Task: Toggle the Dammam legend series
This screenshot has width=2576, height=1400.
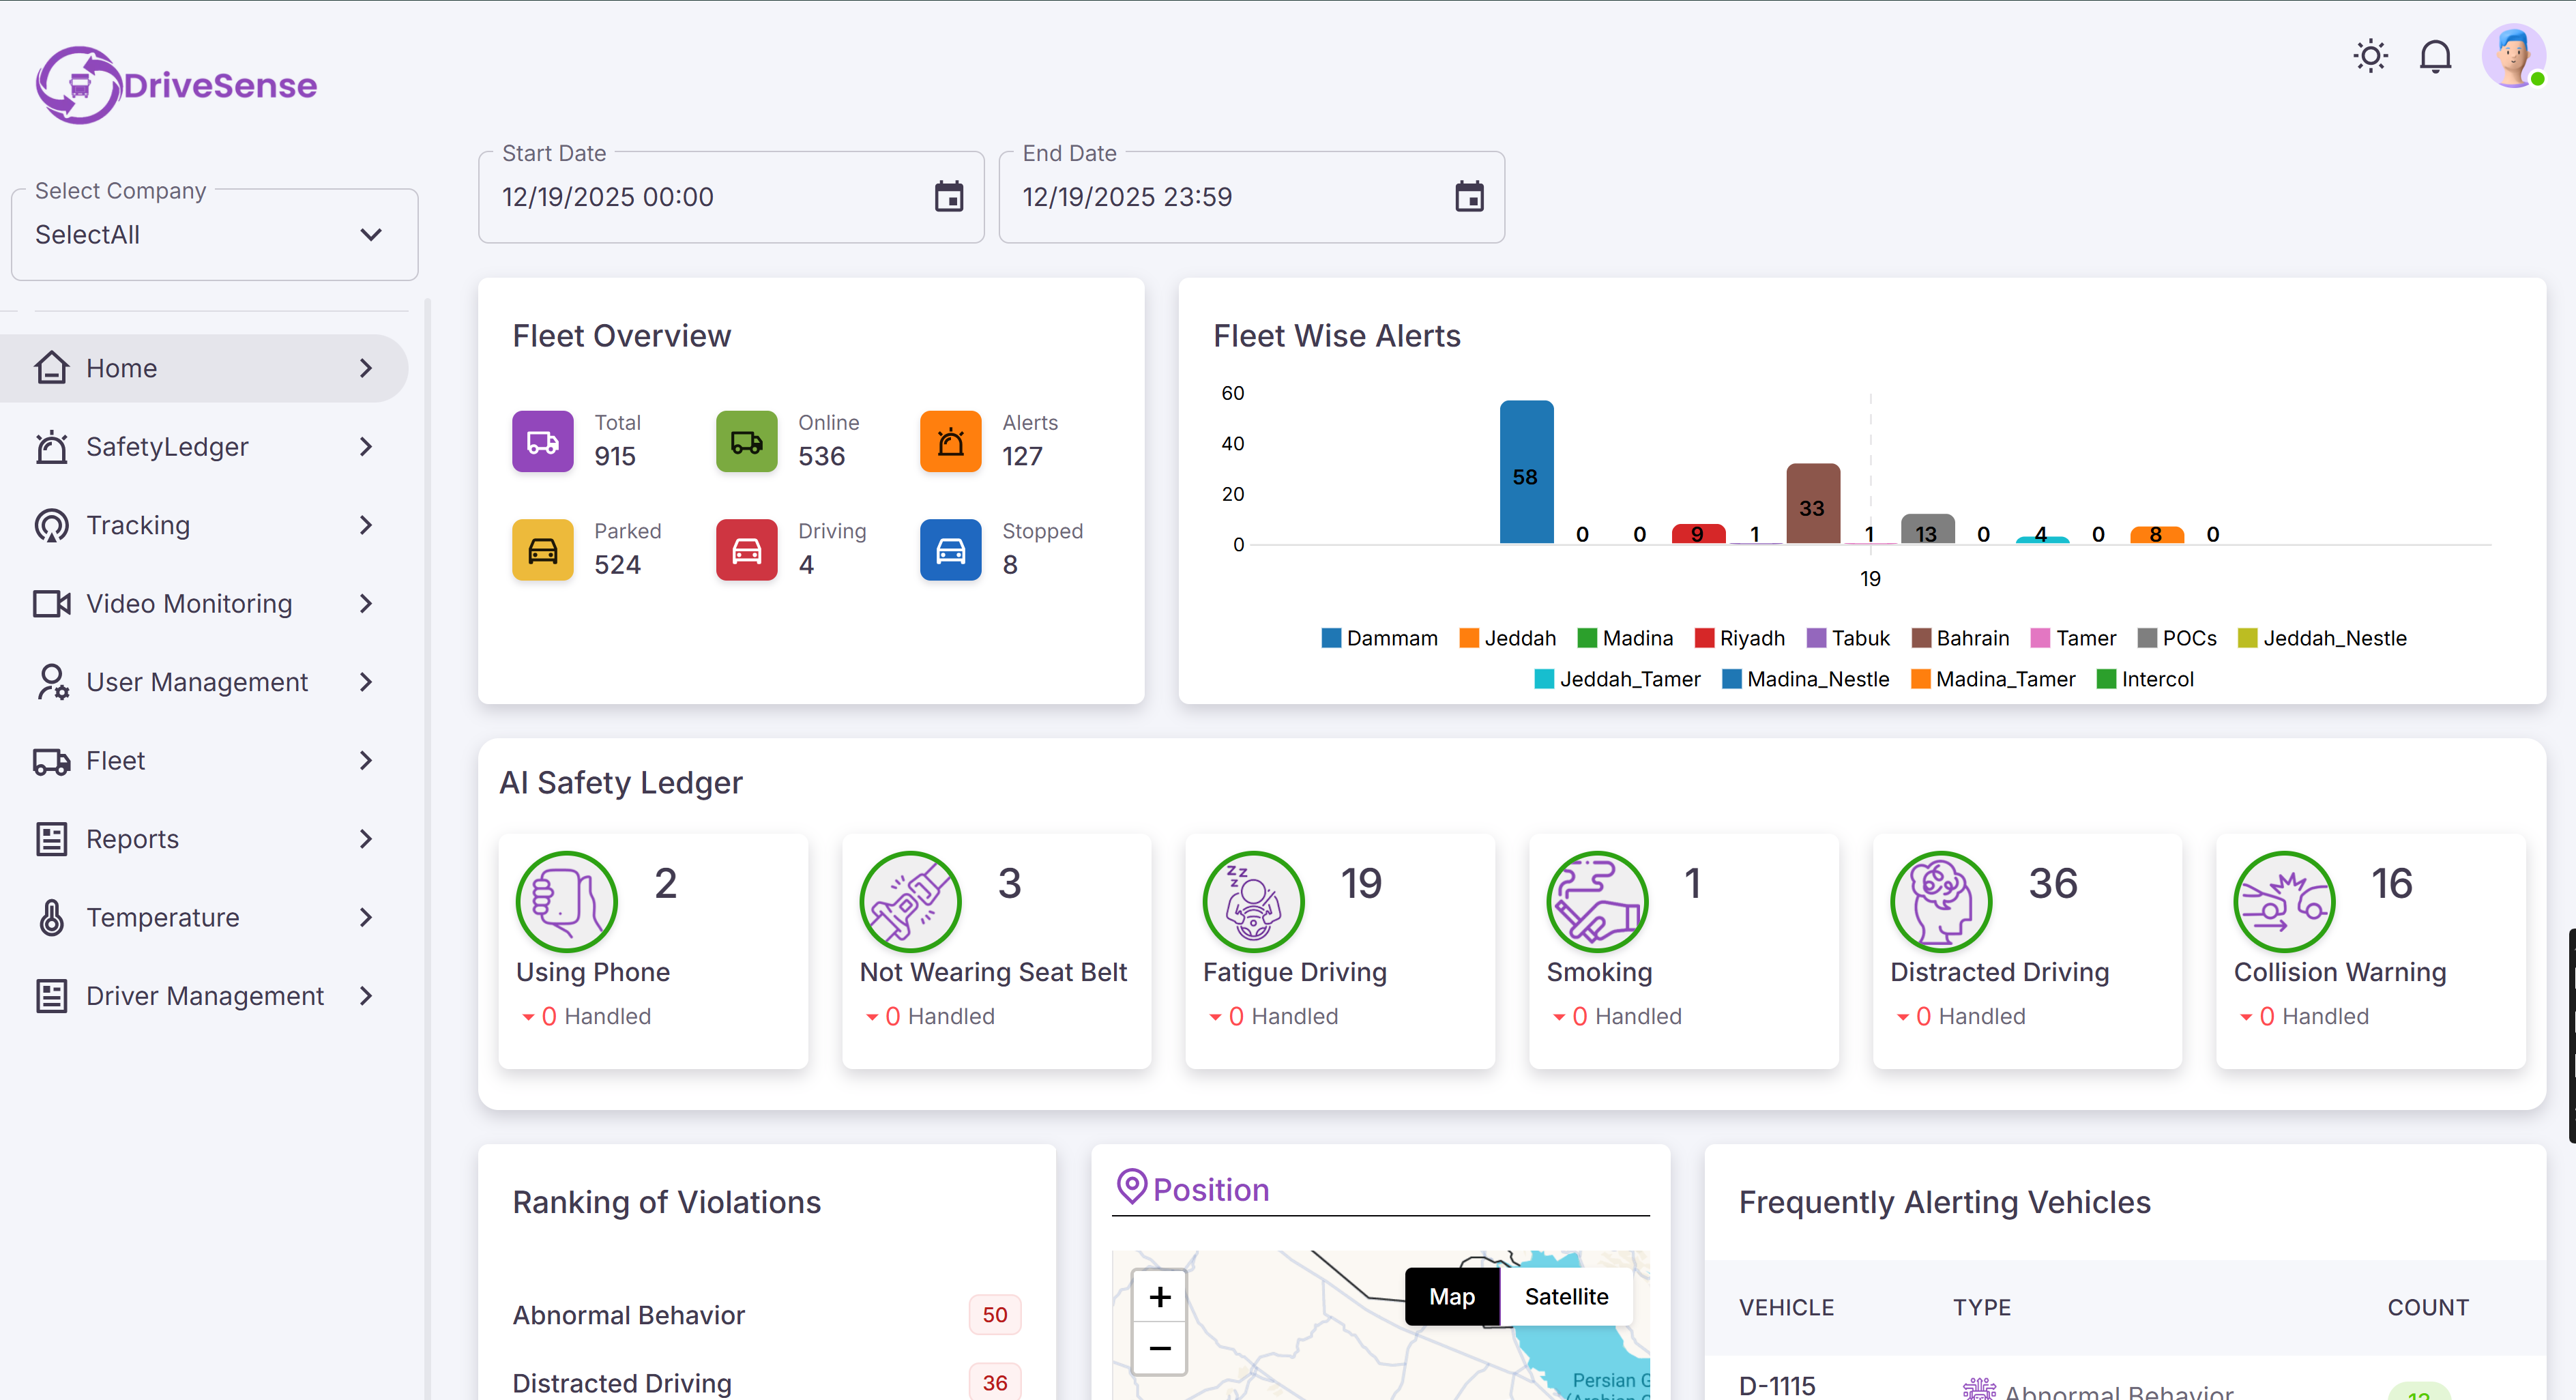Action: coord(1379,638)
